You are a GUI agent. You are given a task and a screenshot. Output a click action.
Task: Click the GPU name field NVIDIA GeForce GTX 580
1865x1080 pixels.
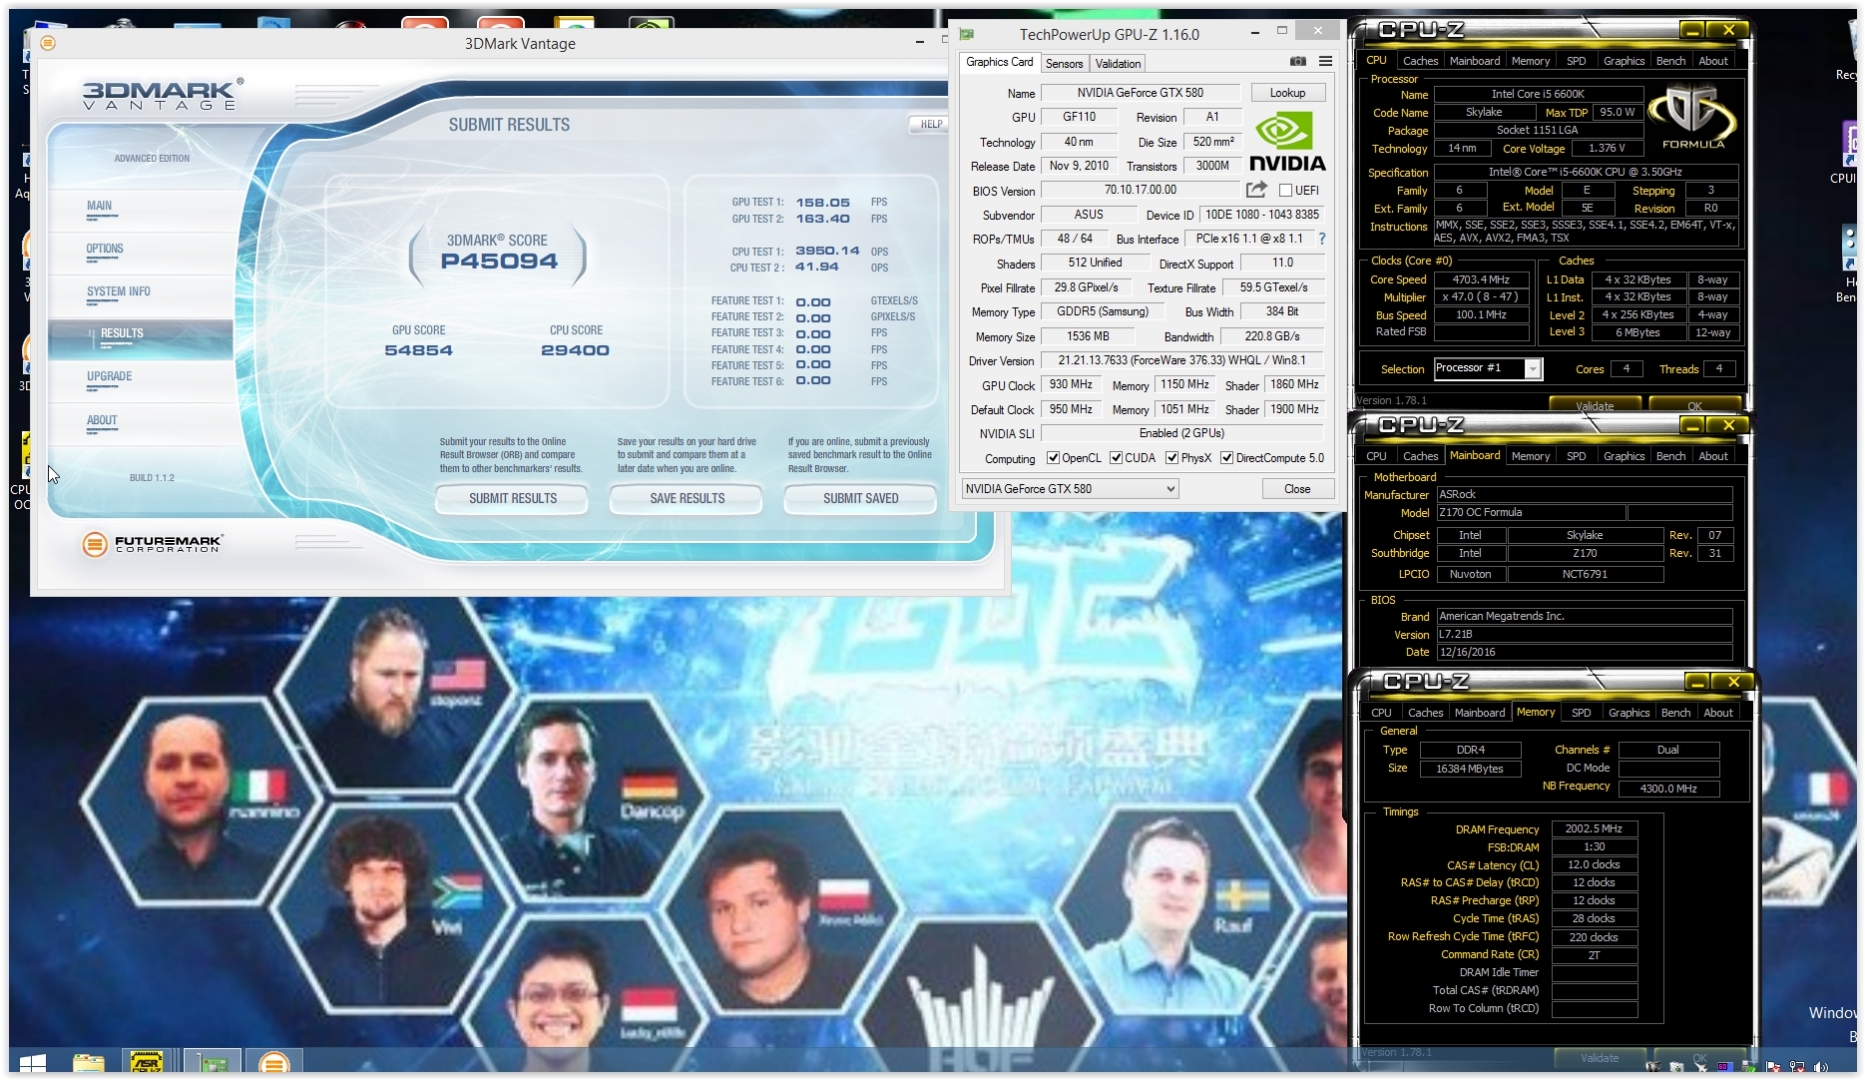pos(1140,92)
